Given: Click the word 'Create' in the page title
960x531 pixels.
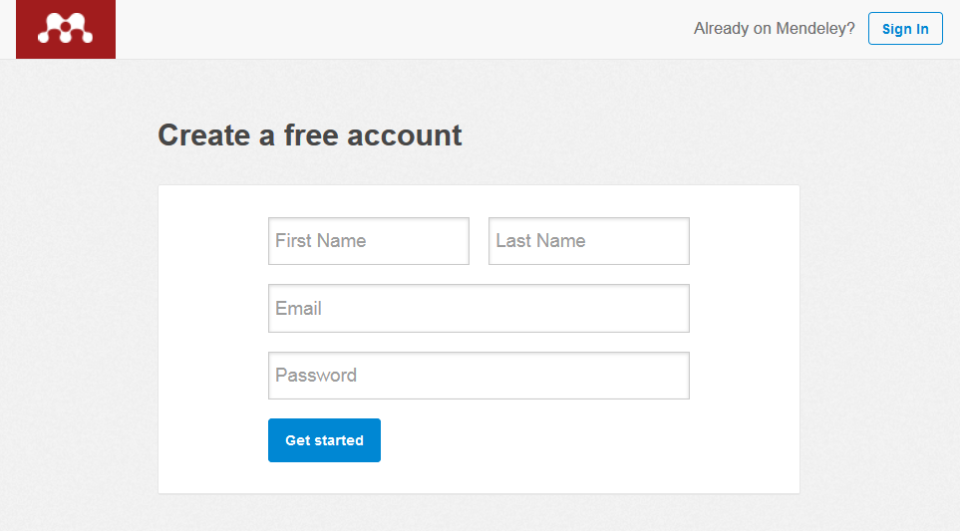Looking at the screenshot, I should 204,135.
